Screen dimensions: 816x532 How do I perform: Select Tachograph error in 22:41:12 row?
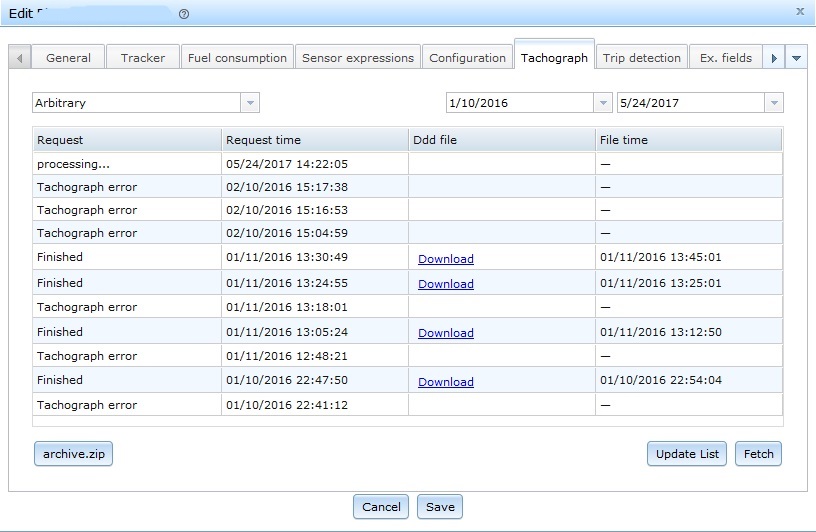[87, 404]
